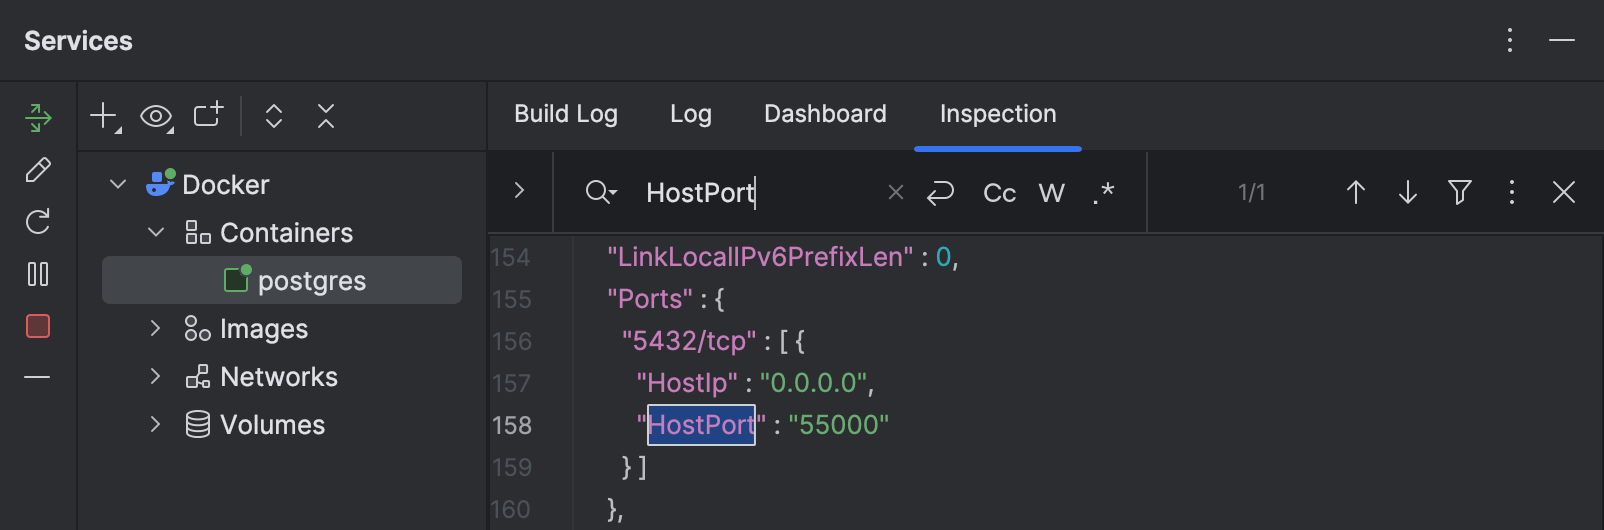Stop the container with the red stop icon
Screen dimensions: 1604x530
coord(38,326)
